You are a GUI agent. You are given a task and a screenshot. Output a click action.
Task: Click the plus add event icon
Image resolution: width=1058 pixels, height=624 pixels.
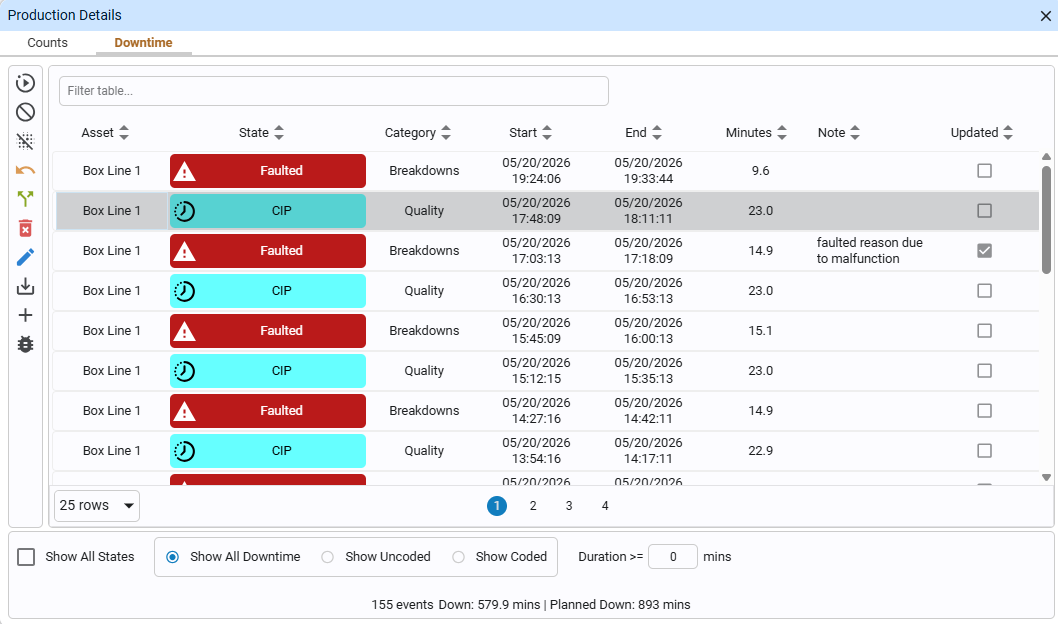point(25,315)
